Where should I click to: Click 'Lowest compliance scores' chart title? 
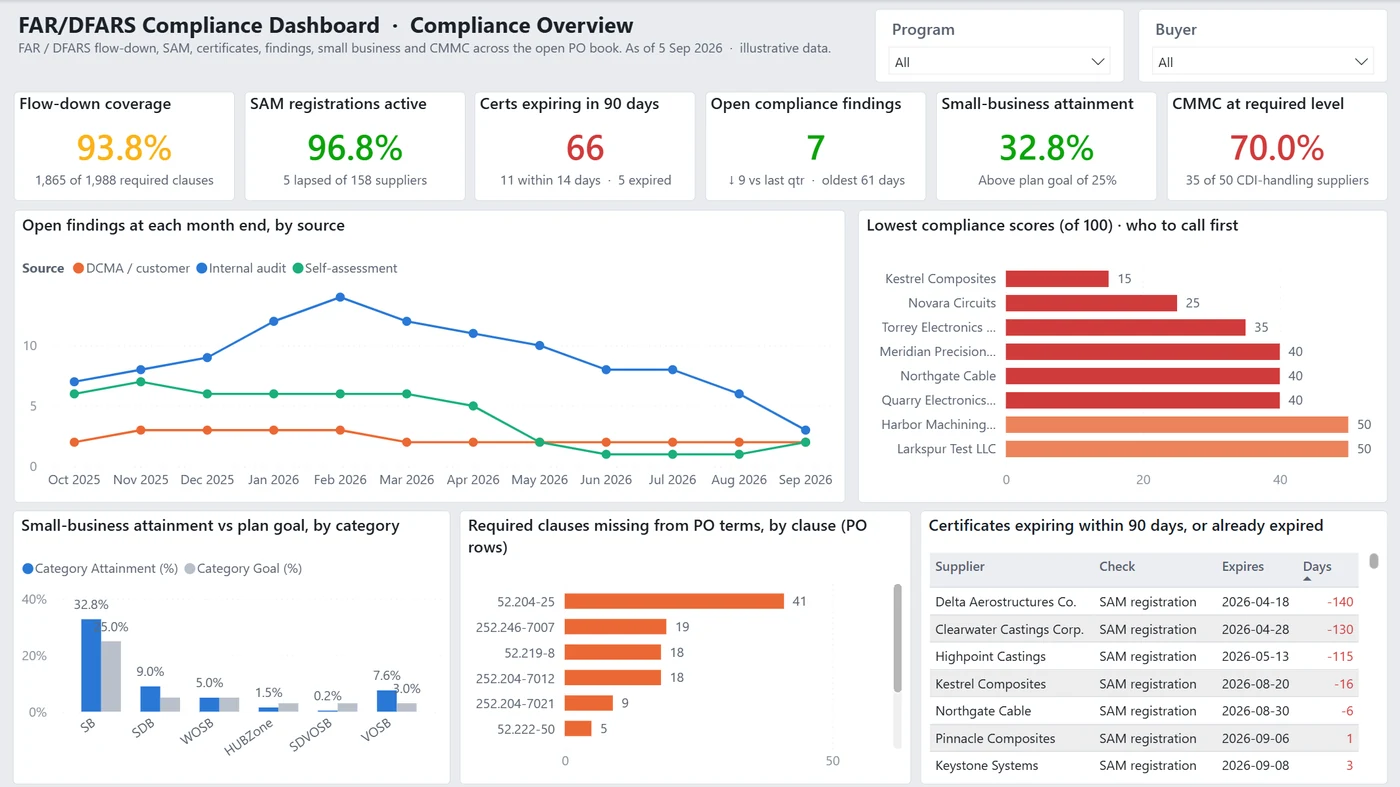1052,225
